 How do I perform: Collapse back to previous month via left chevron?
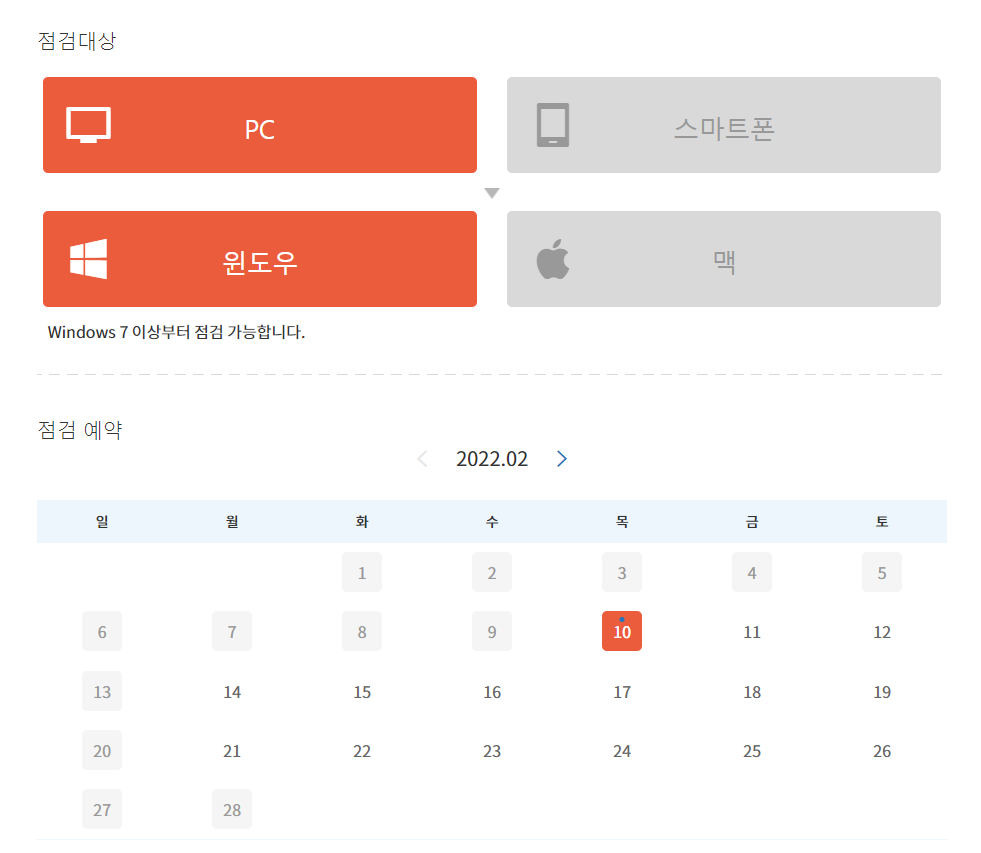pyautogui.click(x=422, y=458)
